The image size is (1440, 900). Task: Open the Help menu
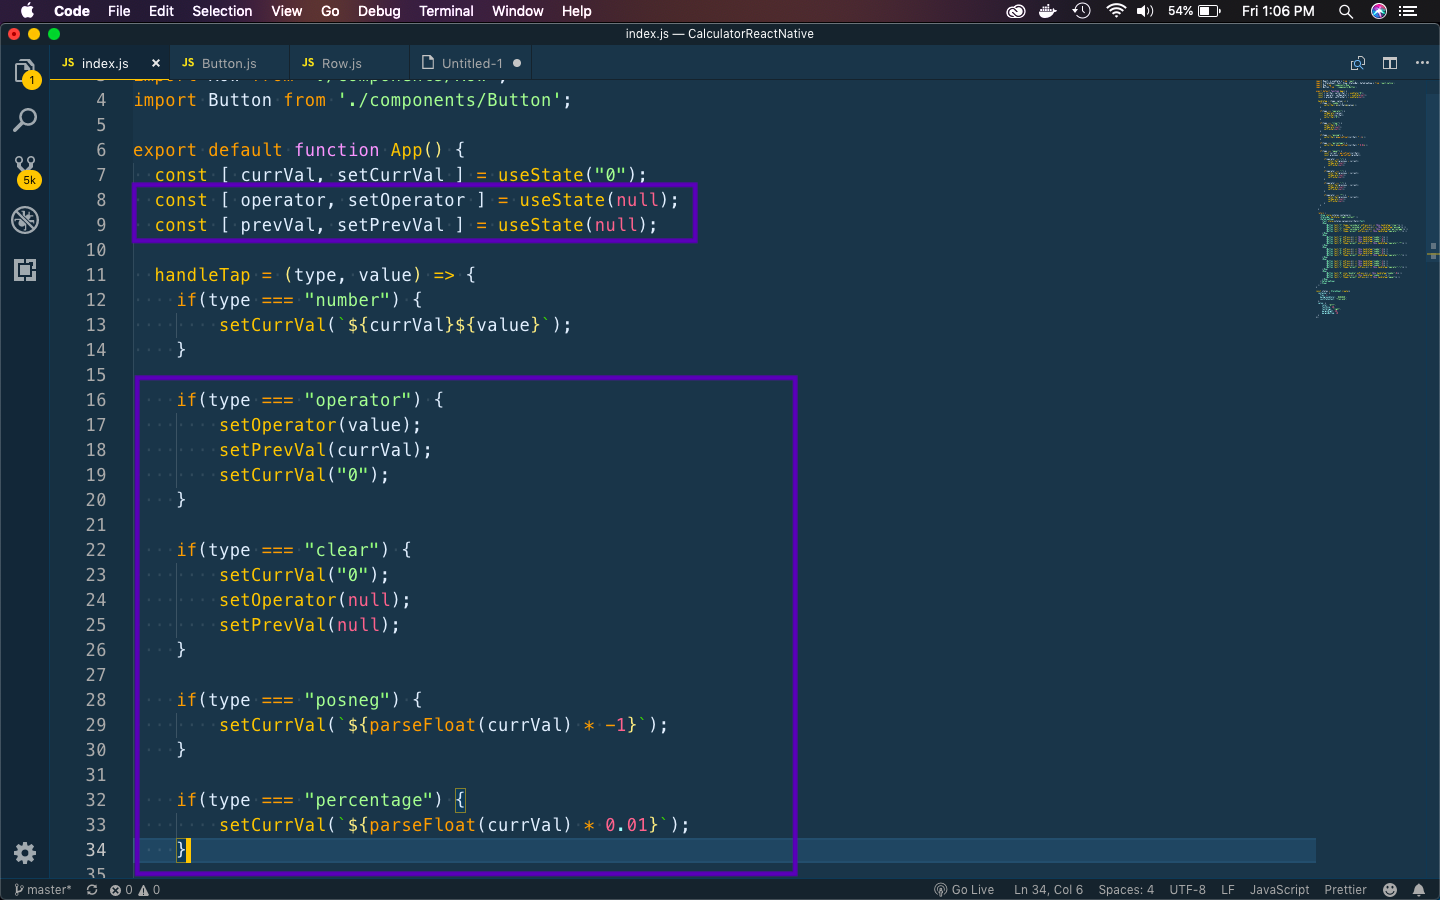click(x=576, y=11)
